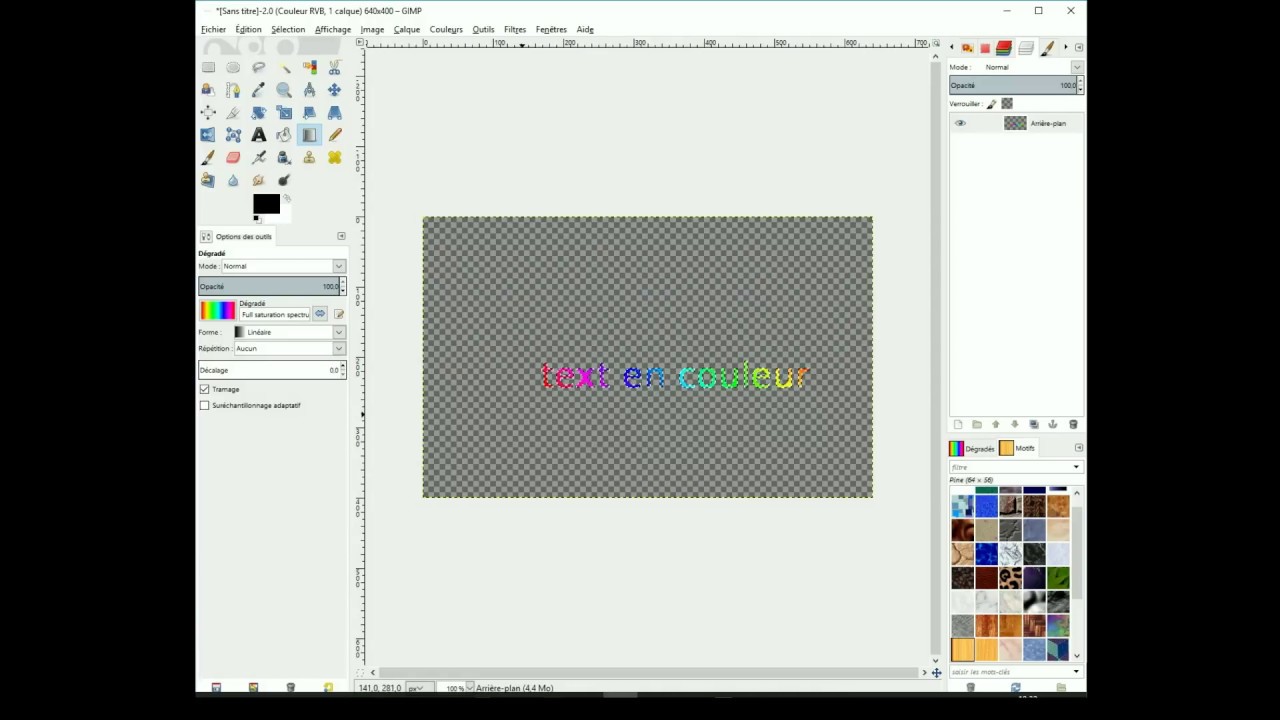Select the Measure compass tool
The width and height of the screenshot is (1280, 720).
click(x=309, y=90)
